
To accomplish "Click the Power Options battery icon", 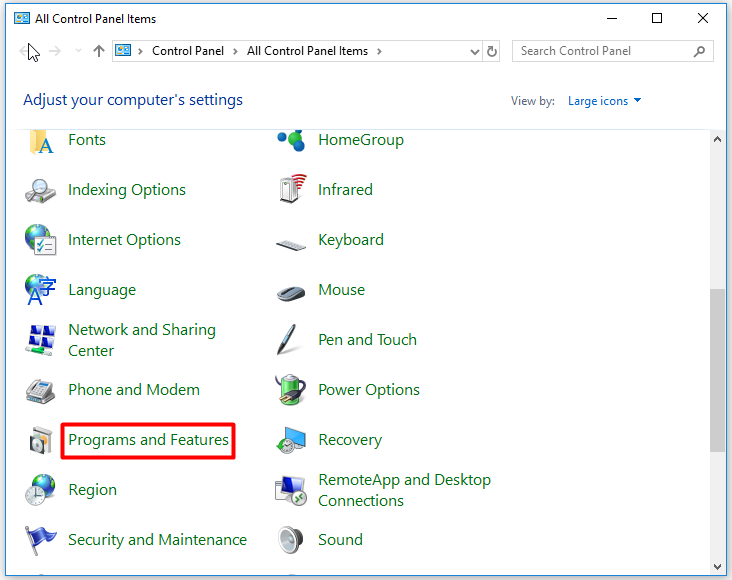I will coord(290,389).
